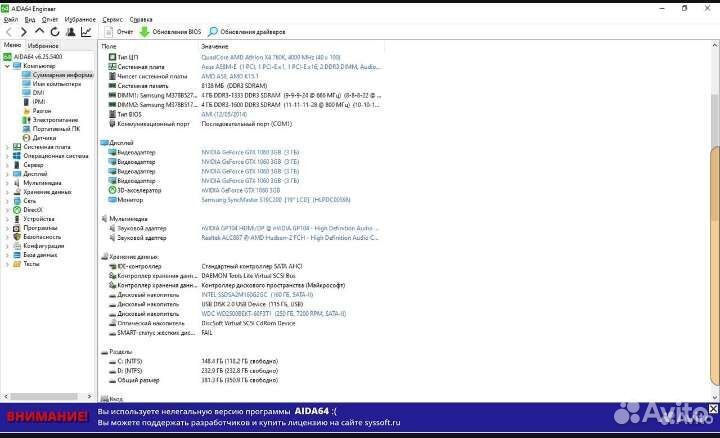720x438 pixels.
Task: Open the WDC WD2500BEKT disk link
Action: (x=274, y=314)
